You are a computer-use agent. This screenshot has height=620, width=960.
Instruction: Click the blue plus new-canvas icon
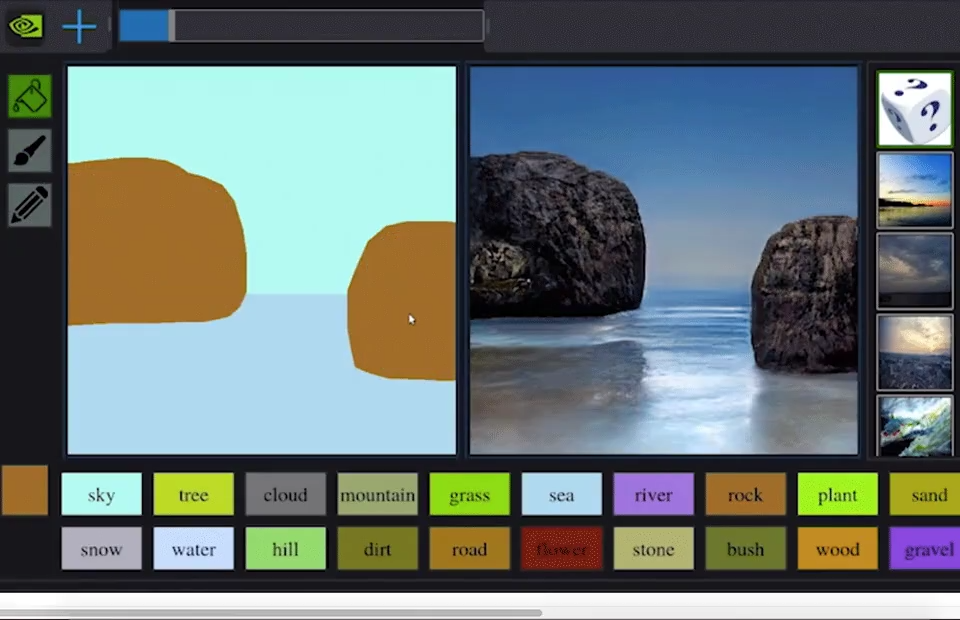[x=79, y=27]
